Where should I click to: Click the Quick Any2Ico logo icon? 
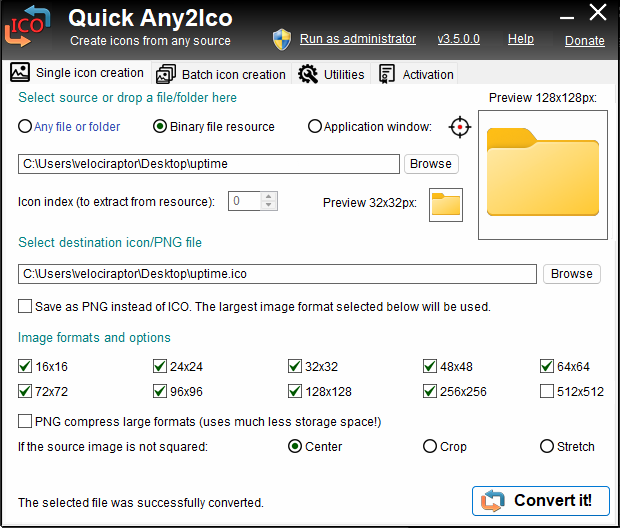[27, 26]
